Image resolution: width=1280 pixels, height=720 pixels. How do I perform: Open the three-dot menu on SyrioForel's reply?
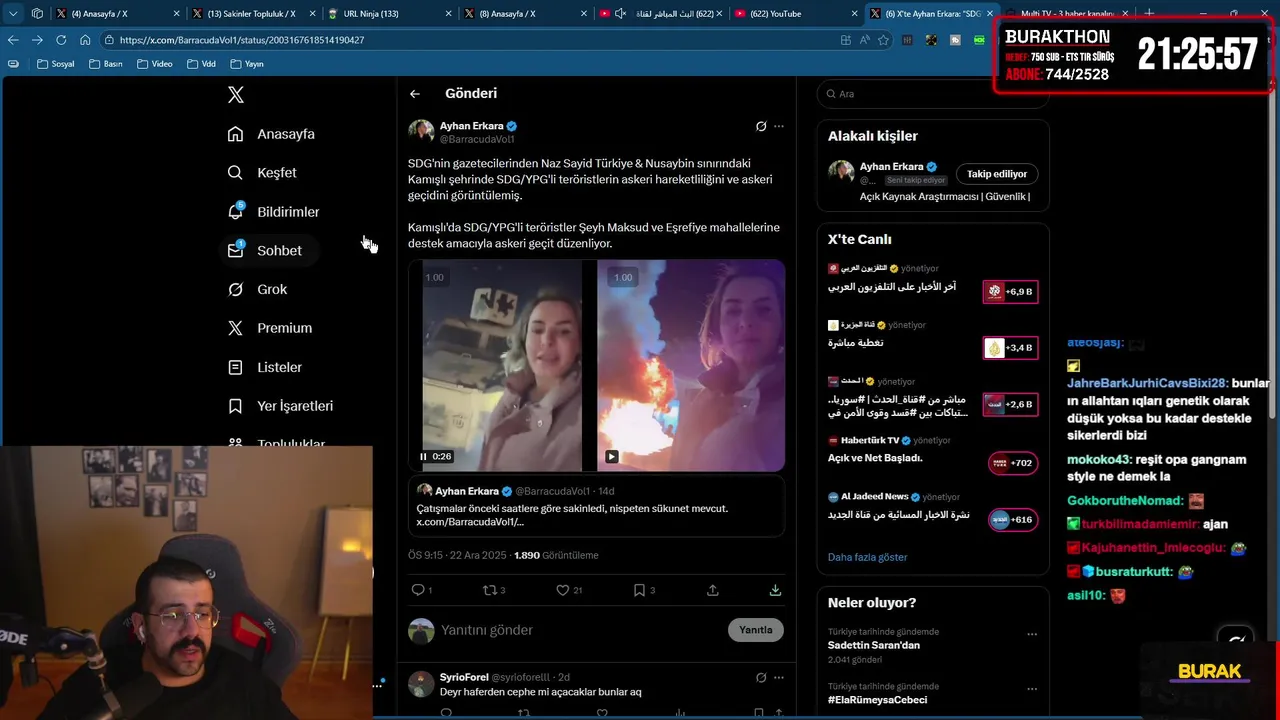pos(779,677)
